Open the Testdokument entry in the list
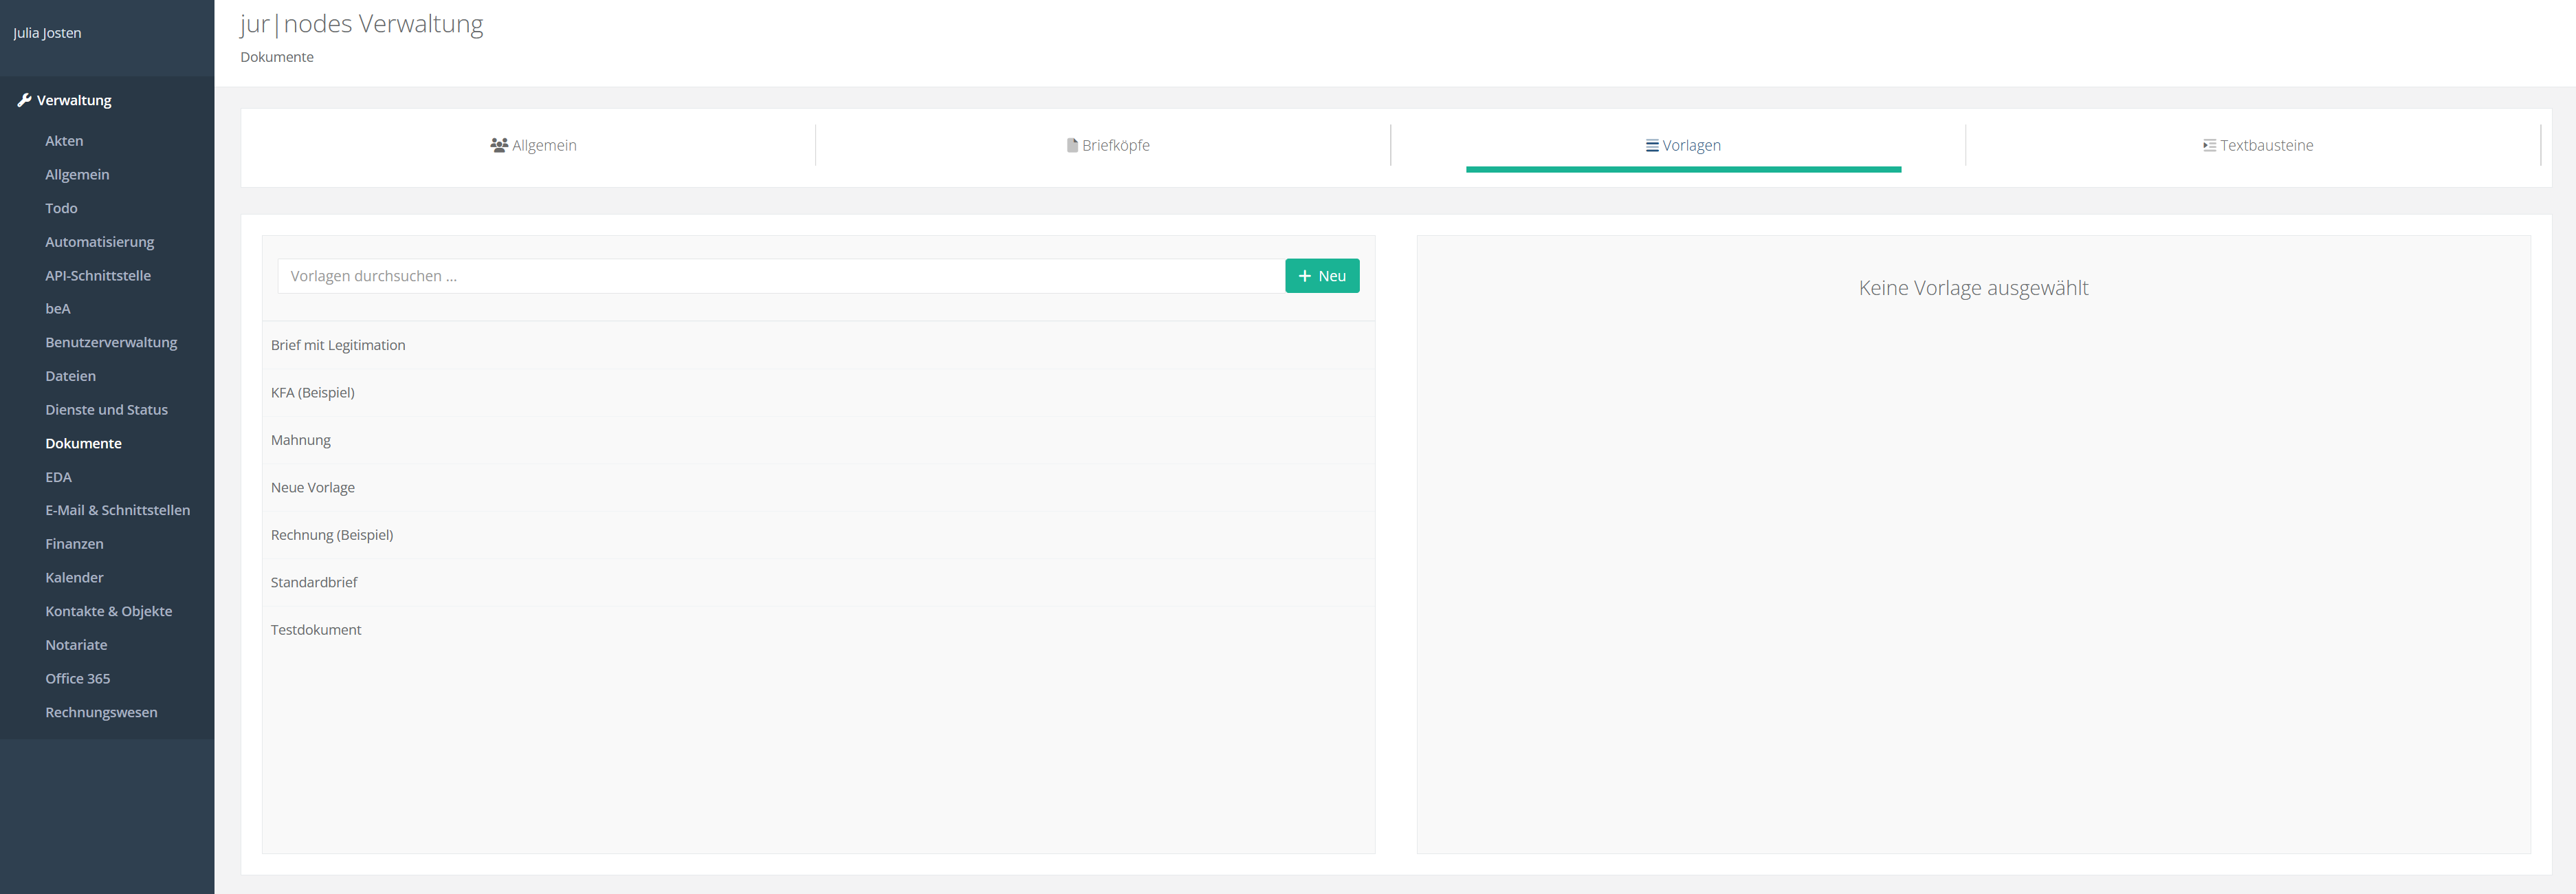 316,630
